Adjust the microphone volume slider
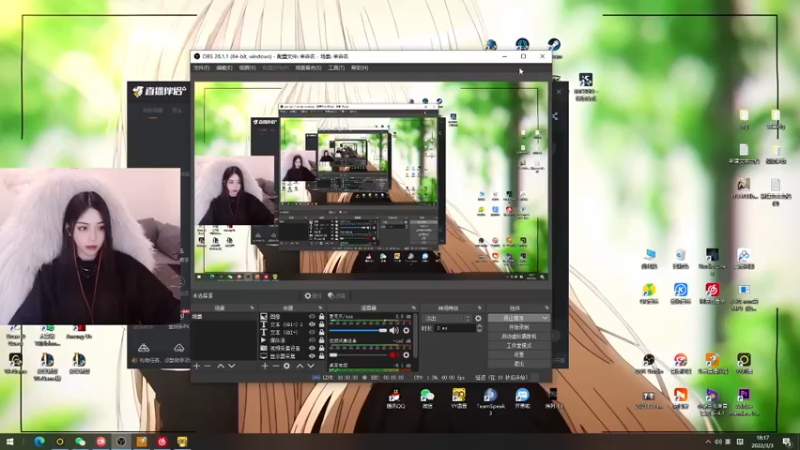The height and width of the screenshot is (450, 800). pyautogui.click(x=359, y=331)
